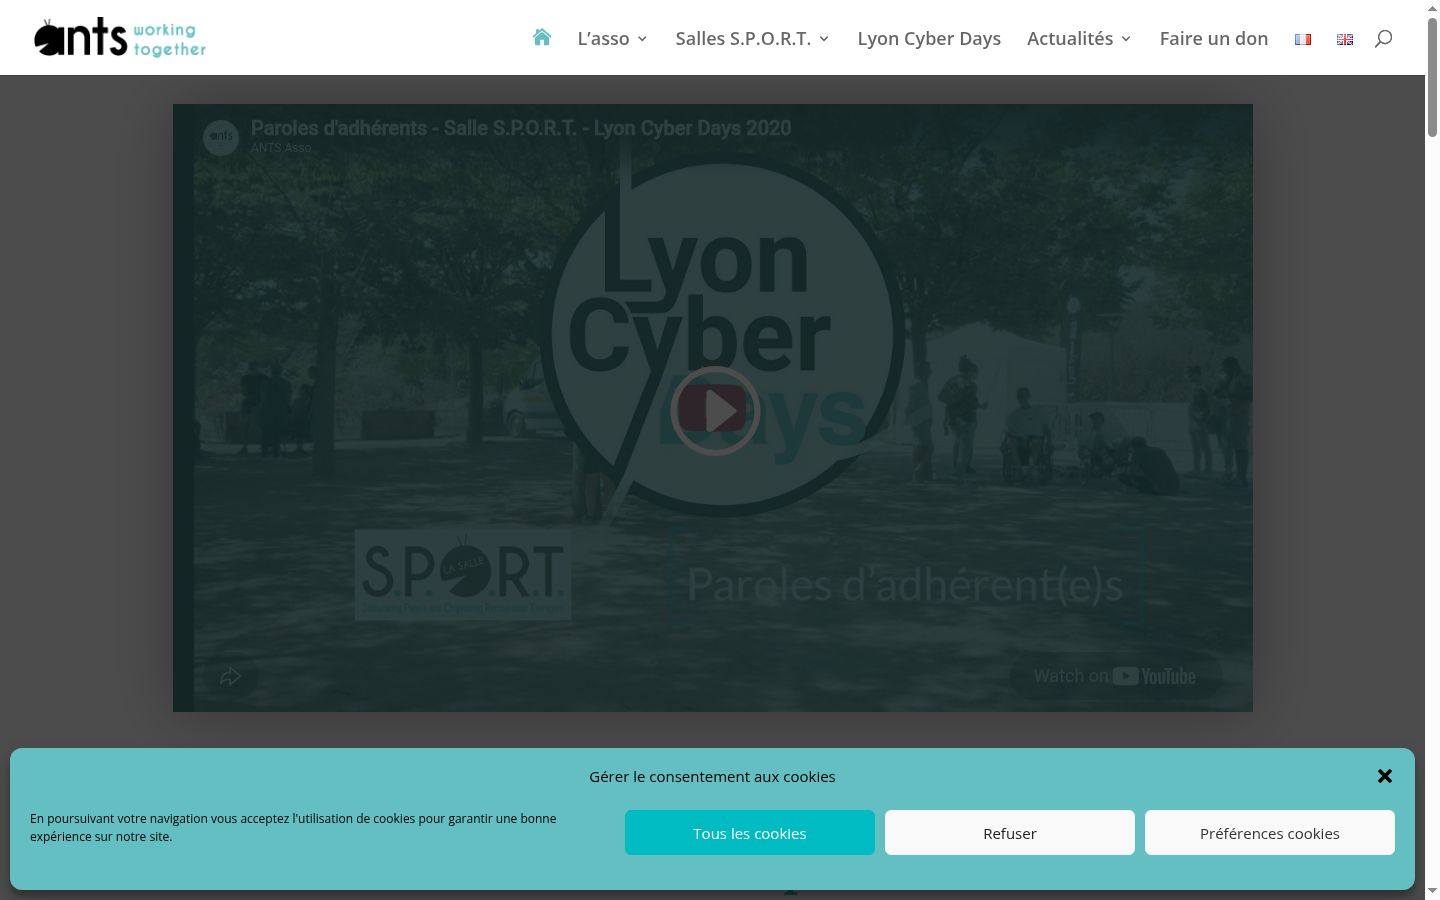1440x900 pixels.
Task: Open the search magnifier icon
Action: pyautogui.click(x=1383, y=38)
